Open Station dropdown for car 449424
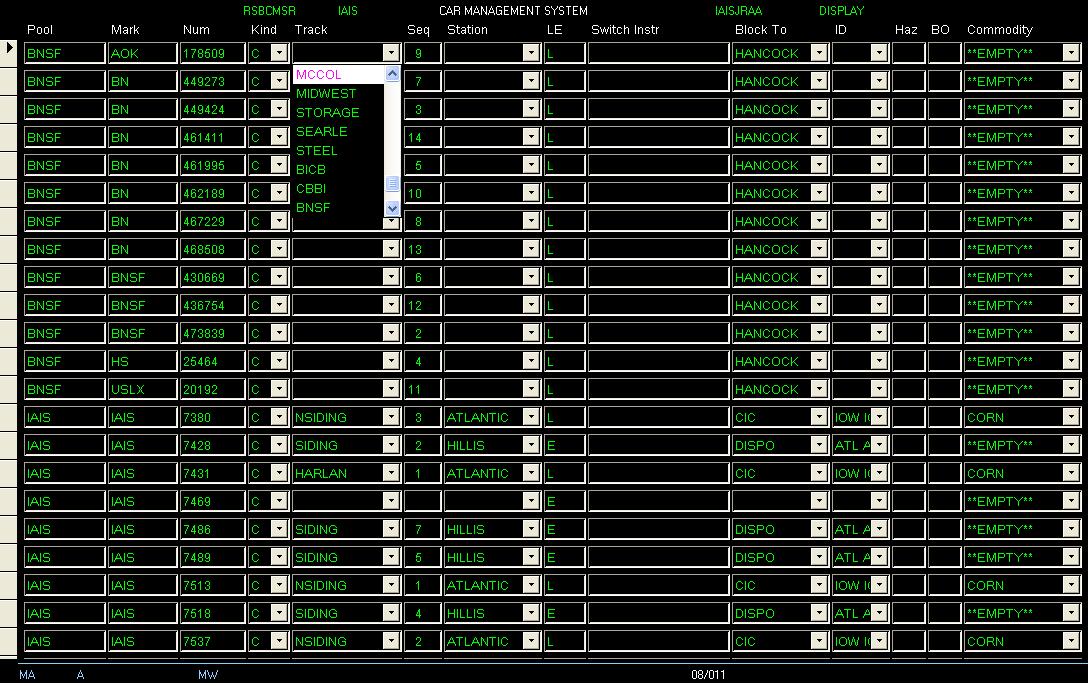The height and width of the screenshot is (686, 1088). (x=531, y=109)
